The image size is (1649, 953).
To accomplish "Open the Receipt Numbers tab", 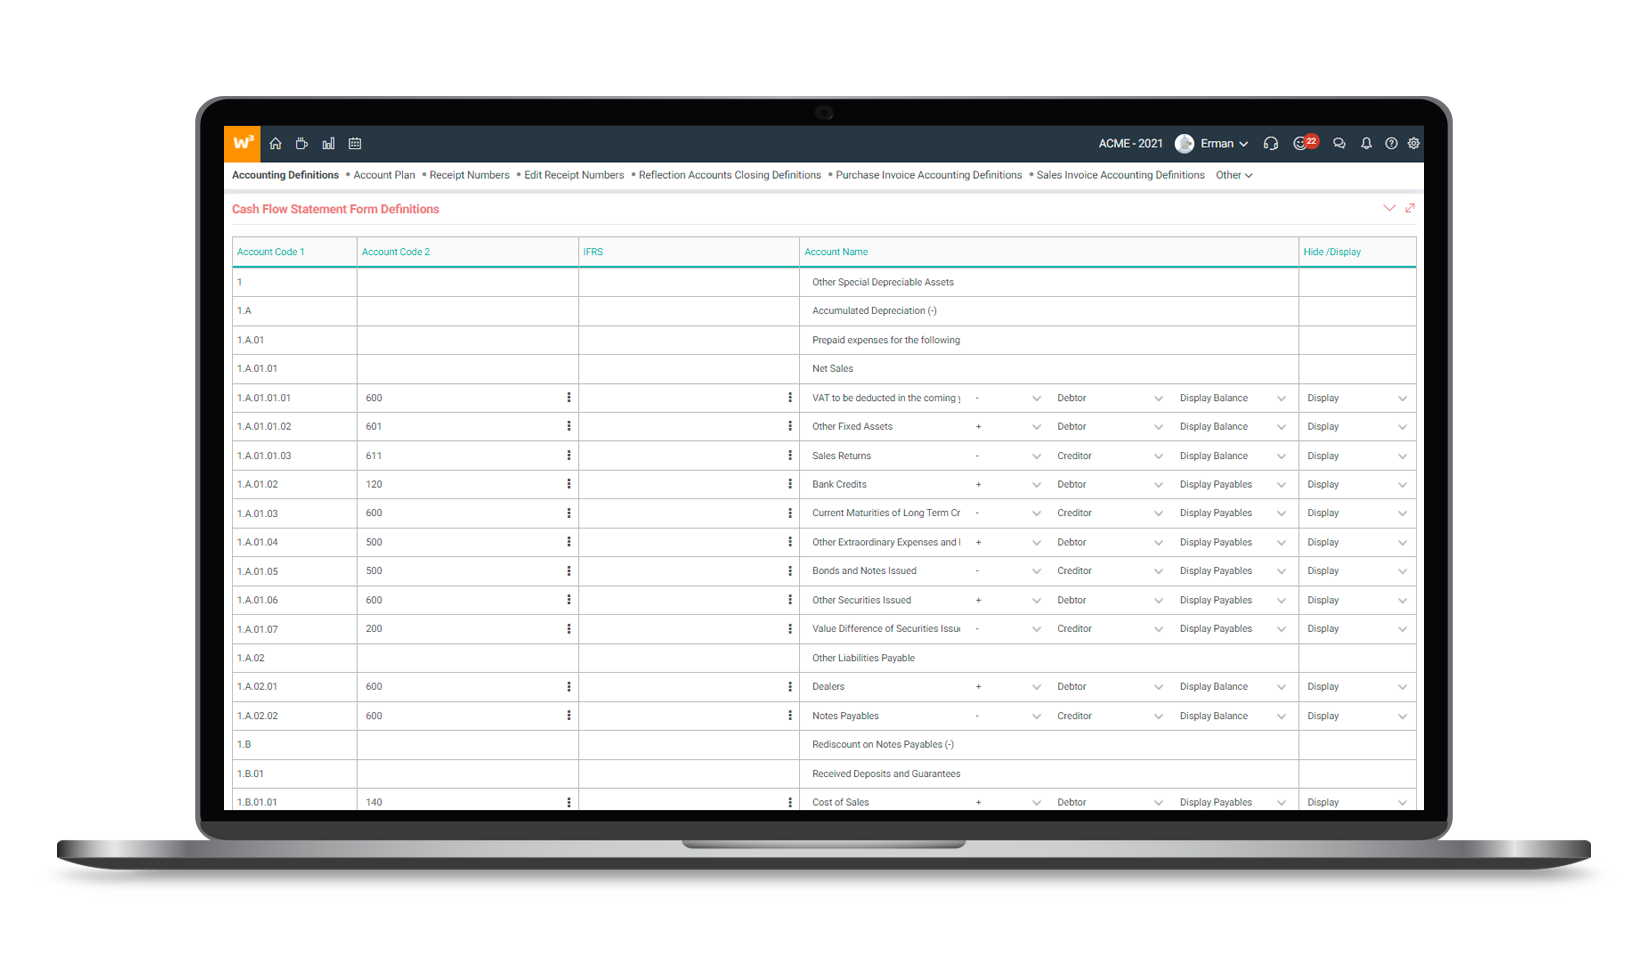I will 469,175.
